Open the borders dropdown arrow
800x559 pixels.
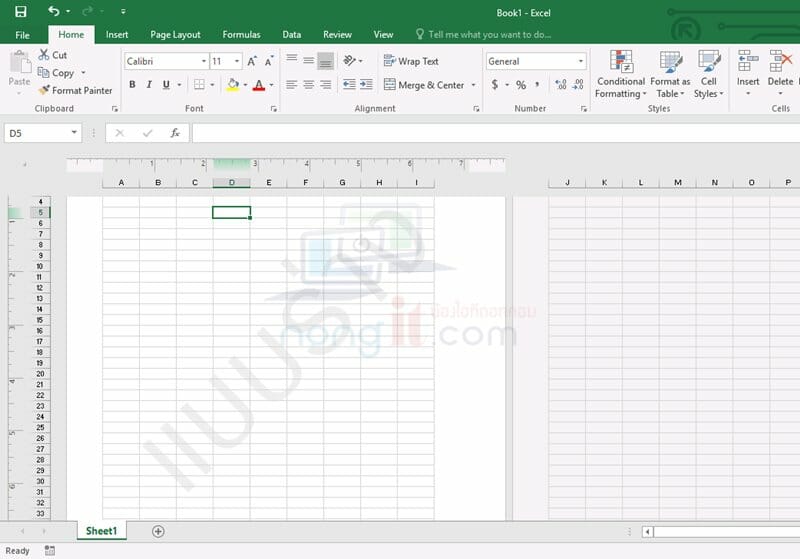coord(212,85)
